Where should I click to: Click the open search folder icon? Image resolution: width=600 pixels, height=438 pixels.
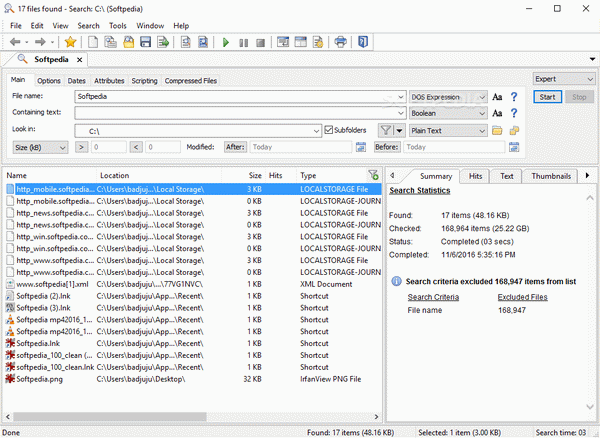(129, 42)
